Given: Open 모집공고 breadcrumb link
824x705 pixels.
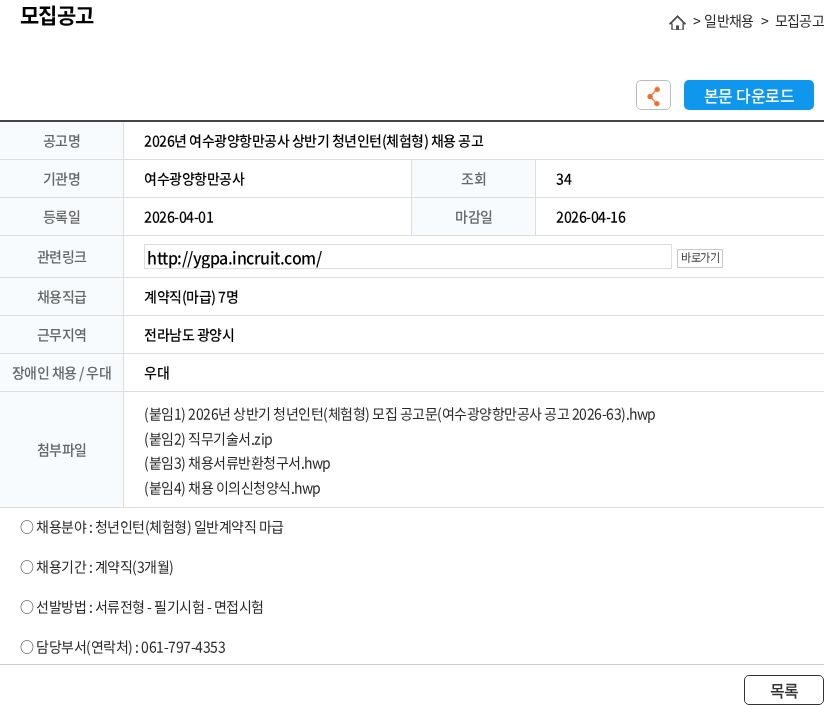Looking at the screenshot, I should [x=799, y=22].
